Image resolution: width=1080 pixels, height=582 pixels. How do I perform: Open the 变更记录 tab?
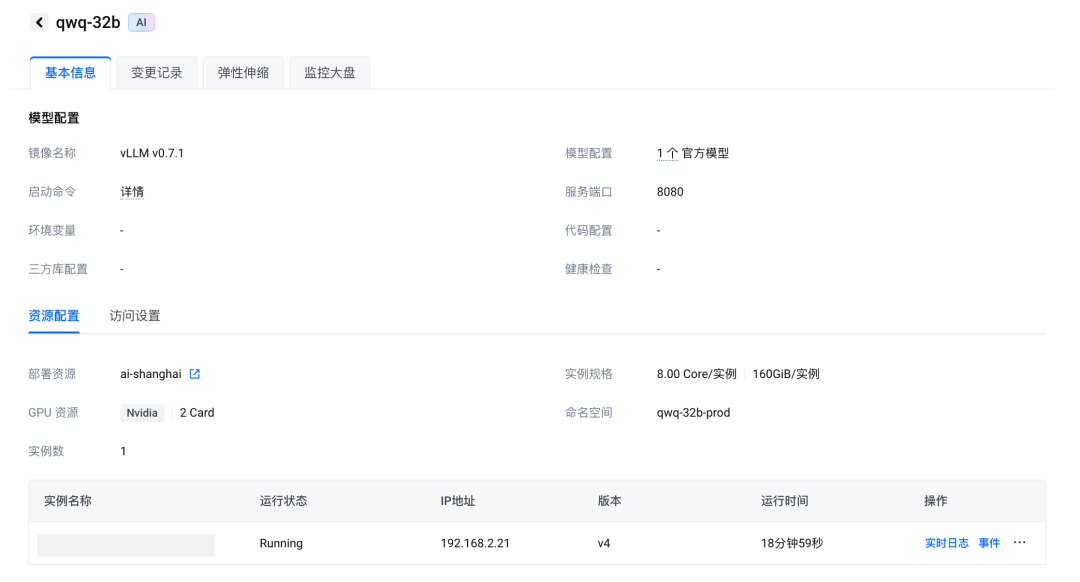(157, 73)
